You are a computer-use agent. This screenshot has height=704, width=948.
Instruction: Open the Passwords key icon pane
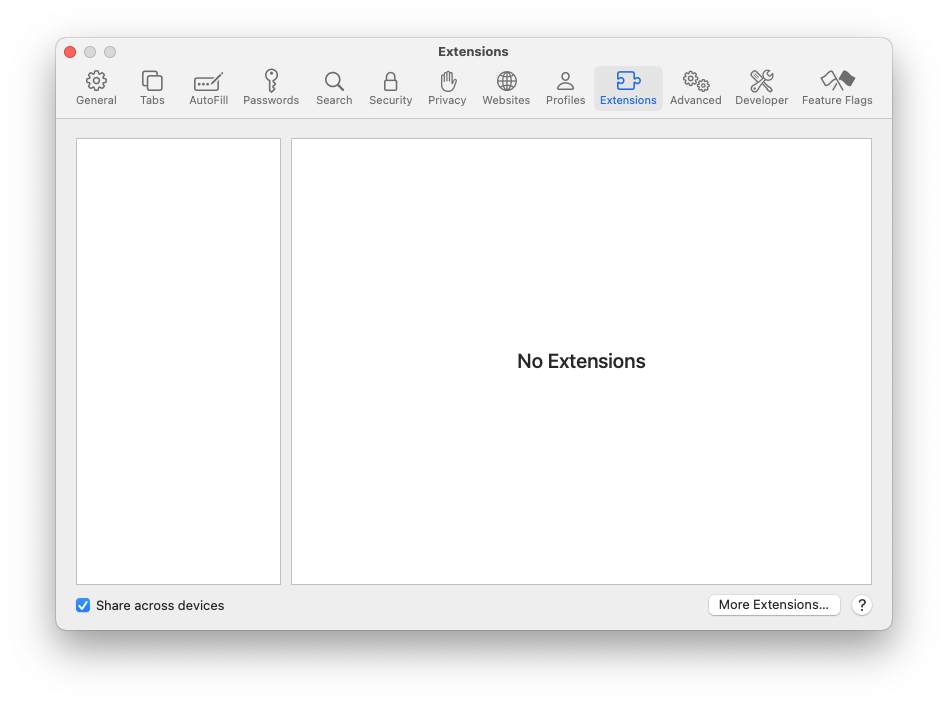(271, 88)
